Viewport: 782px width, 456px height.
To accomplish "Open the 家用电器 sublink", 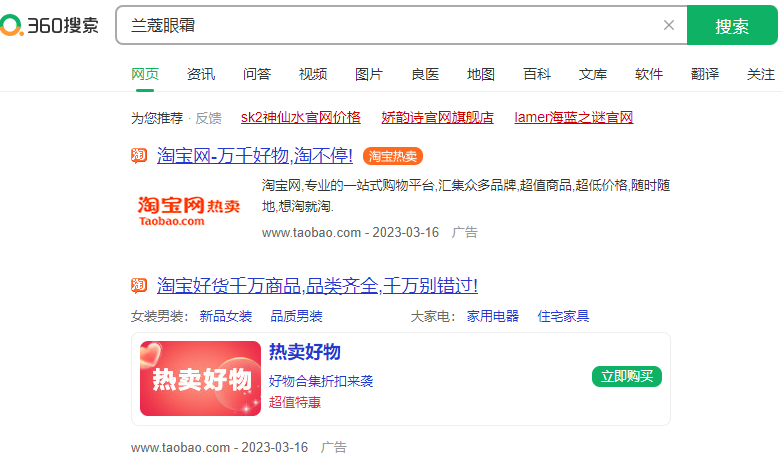I will click(493, 316).
